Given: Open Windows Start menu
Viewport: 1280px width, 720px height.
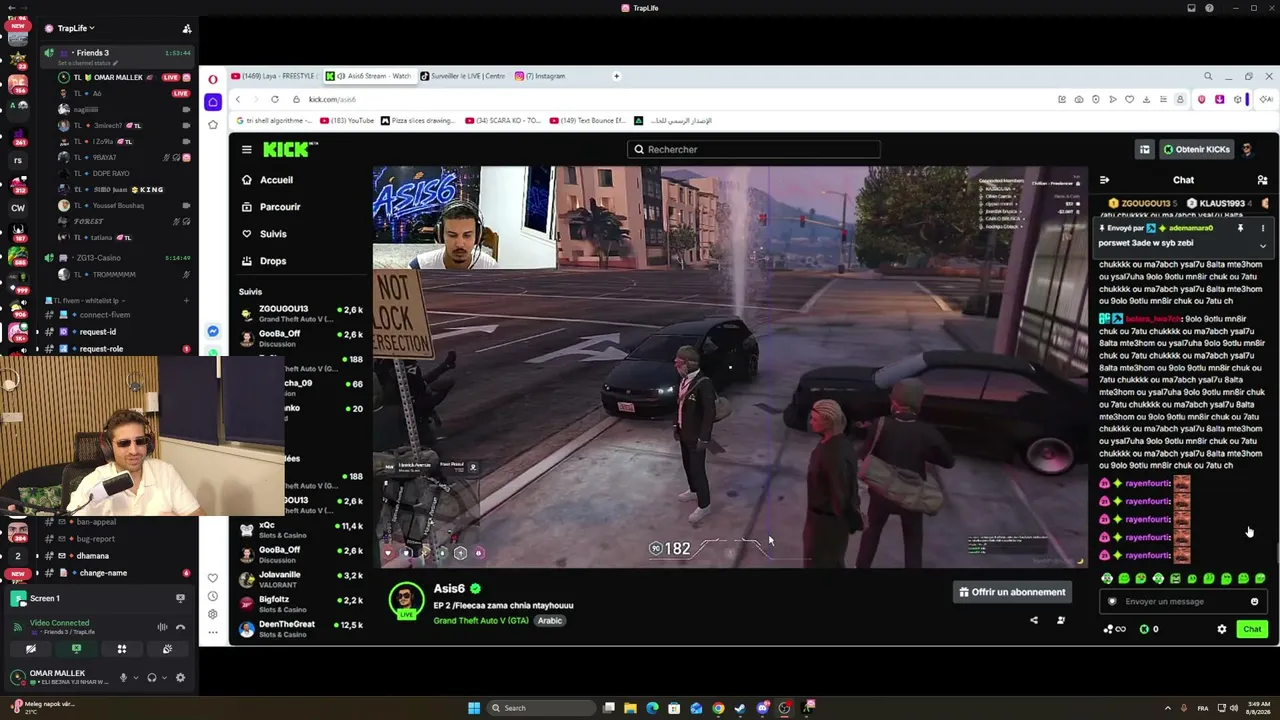Looking at the screenshot, I should pos(474,708).
